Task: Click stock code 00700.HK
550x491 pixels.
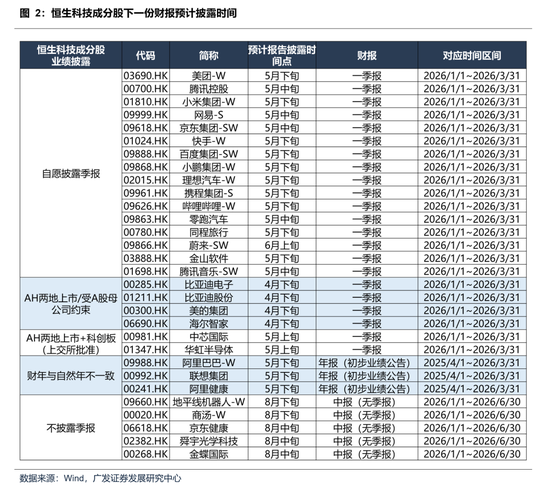Action: click(x=146, y=89)
